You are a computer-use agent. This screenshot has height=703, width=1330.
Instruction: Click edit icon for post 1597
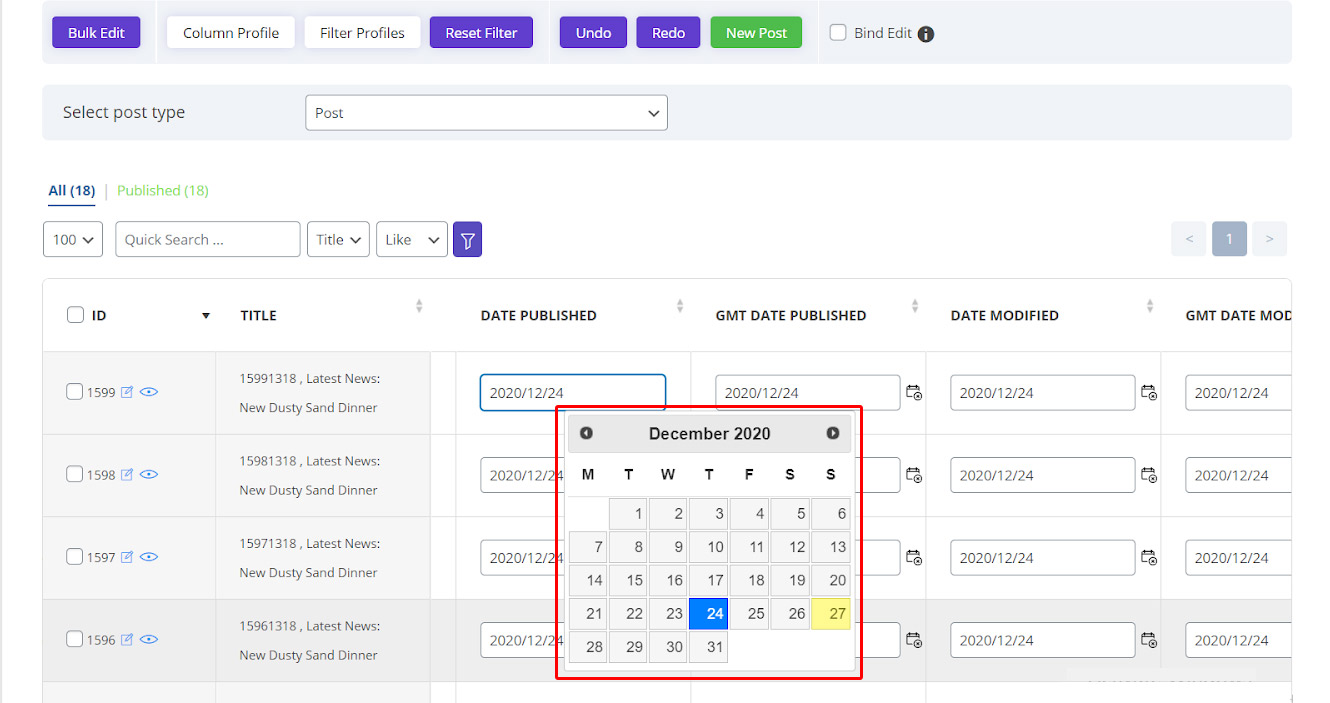(127, 557)
